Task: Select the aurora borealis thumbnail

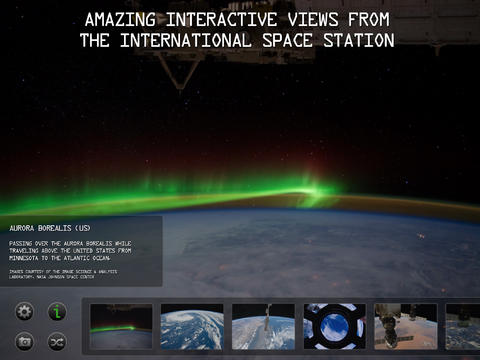Action: (121, 326)
